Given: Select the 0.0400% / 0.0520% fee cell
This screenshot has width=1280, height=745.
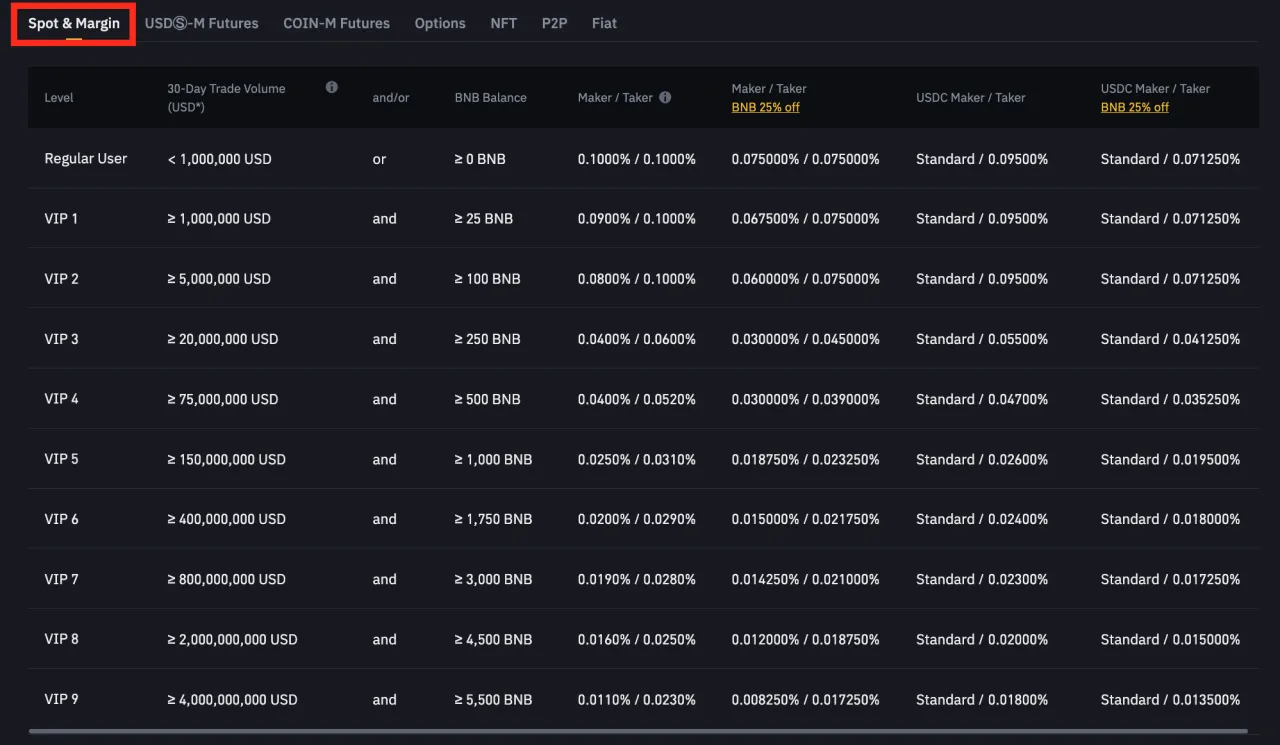Looking at the screenshot, I should (637, 399).
